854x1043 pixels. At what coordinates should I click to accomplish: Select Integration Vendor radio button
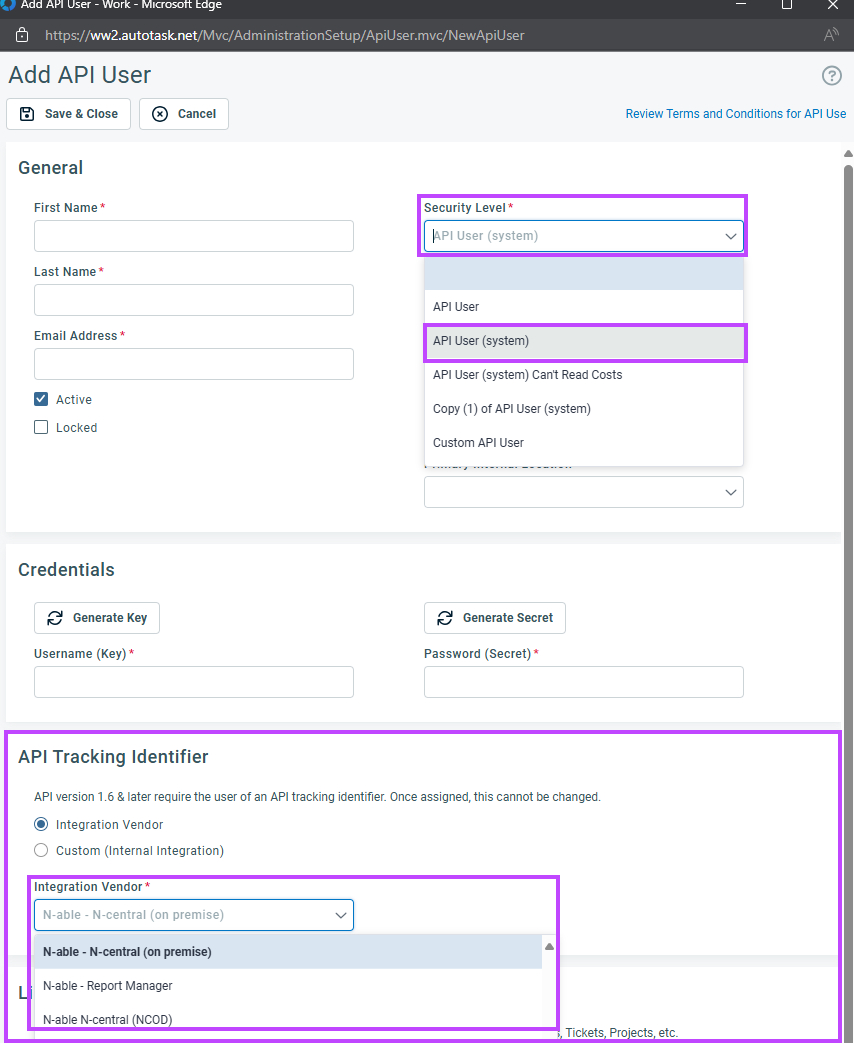click(x=41, y=825)
